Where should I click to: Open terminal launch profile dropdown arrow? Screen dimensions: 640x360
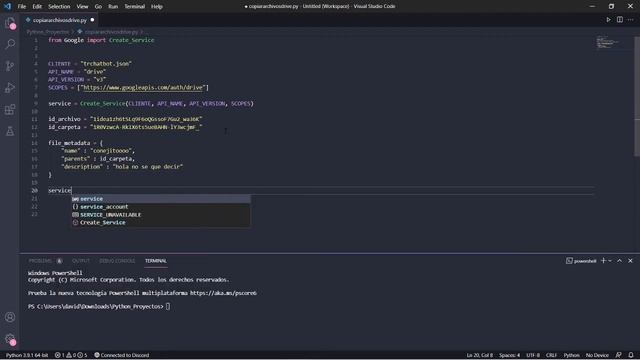point(610,261)
